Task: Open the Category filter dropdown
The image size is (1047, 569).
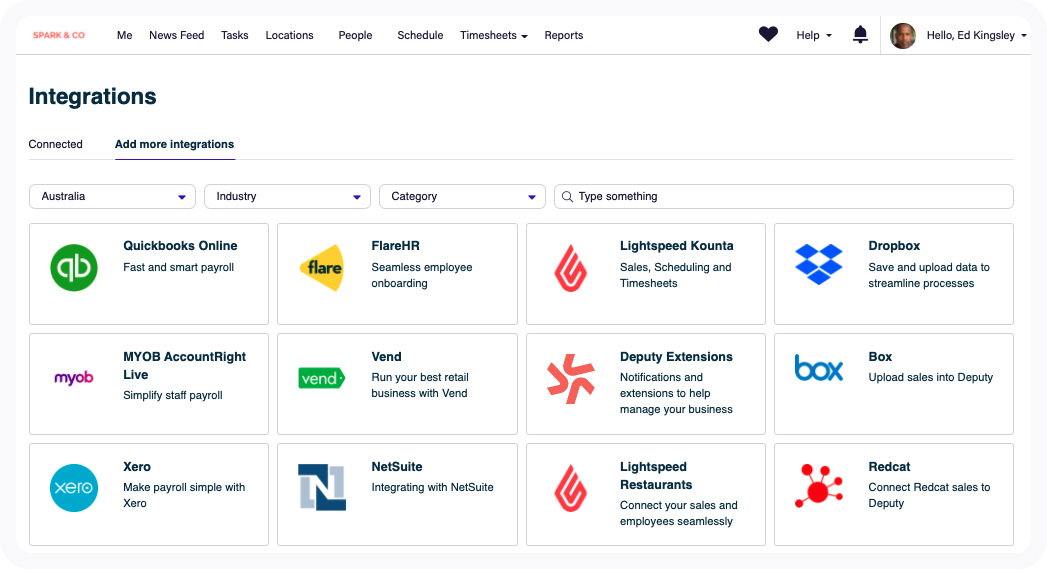Action: [x=462, y=196]
